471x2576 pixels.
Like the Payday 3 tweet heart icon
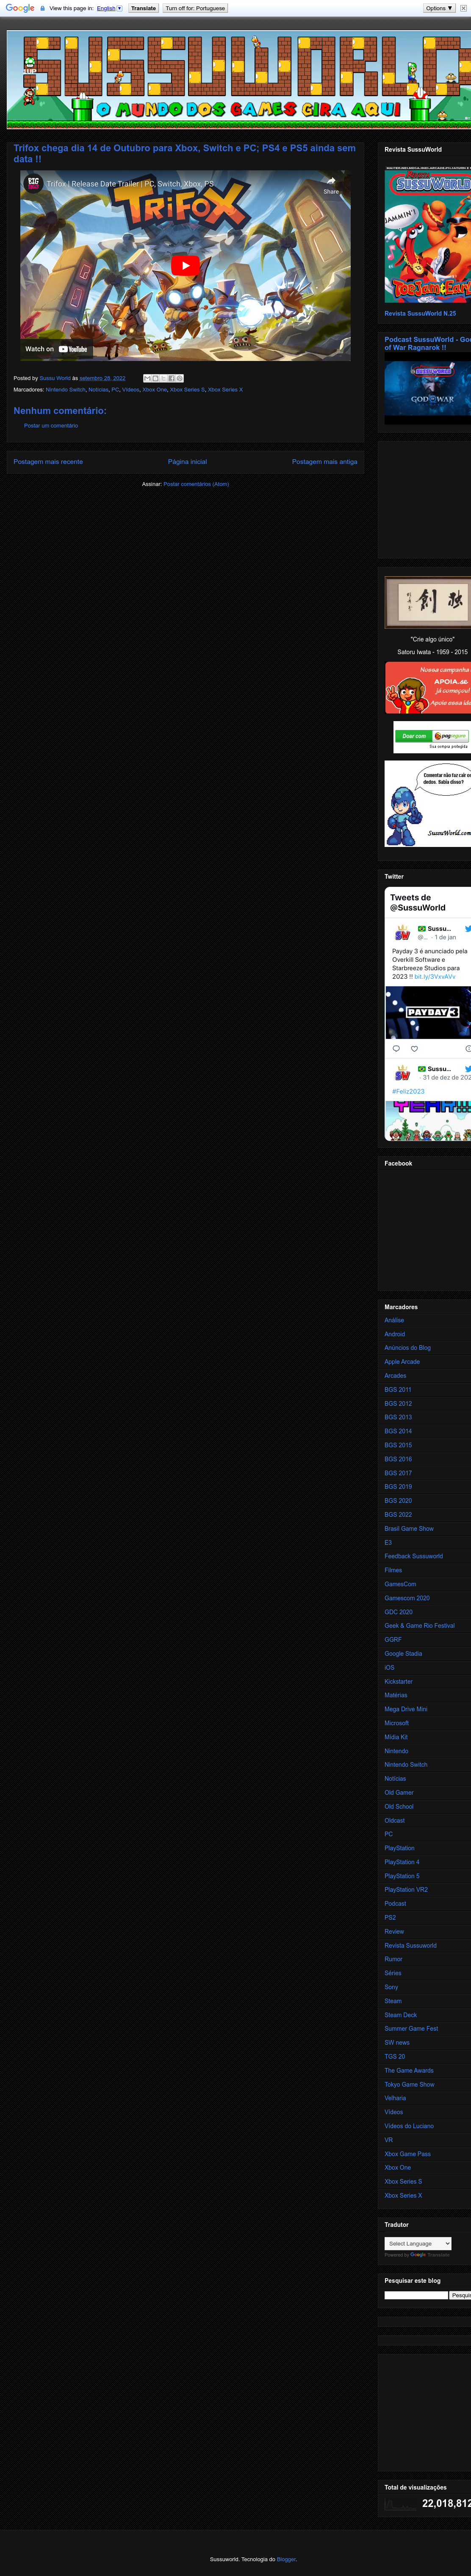(x=414, y=1048)
